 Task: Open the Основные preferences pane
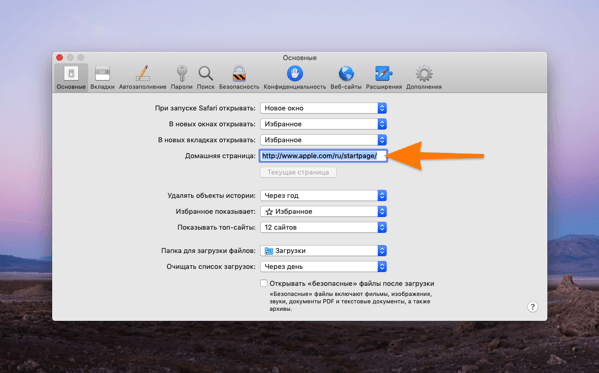[x=71, y=78]
